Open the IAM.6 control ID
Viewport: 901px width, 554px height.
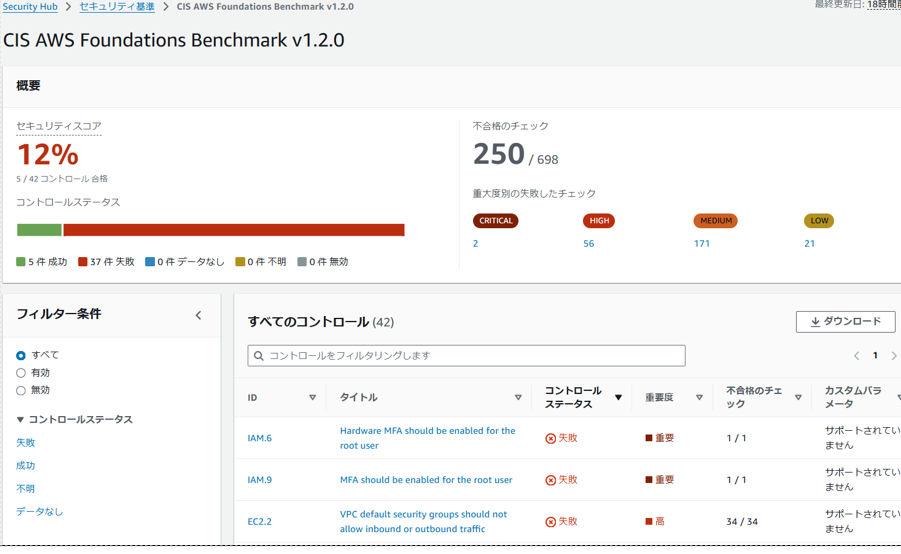(260, 438)
